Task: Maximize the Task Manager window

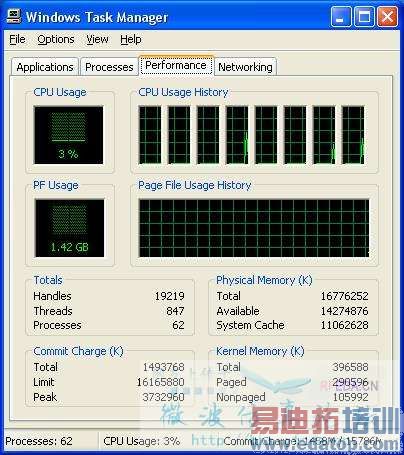Action: coord(364,17)
